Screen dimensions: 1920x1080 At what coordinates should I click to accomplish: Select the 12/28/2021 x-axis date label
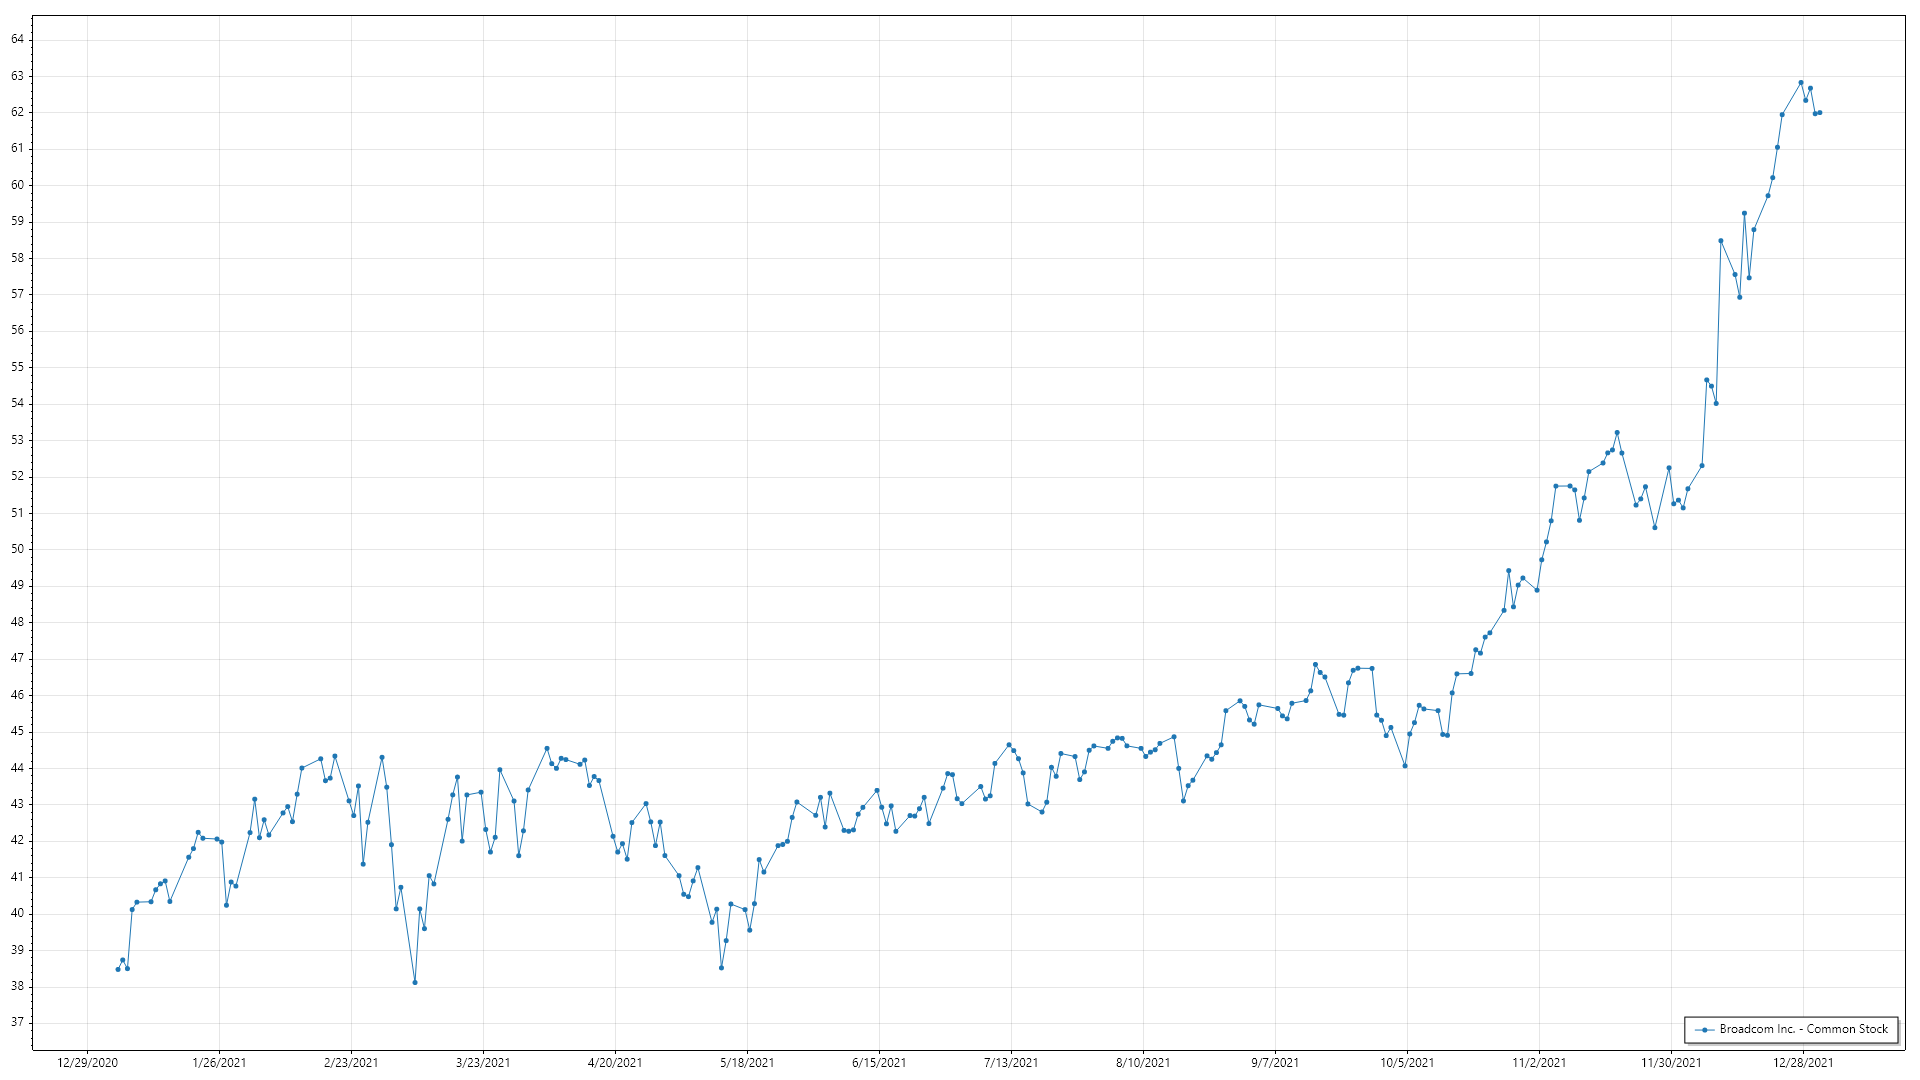[x=1803, y=1063]
